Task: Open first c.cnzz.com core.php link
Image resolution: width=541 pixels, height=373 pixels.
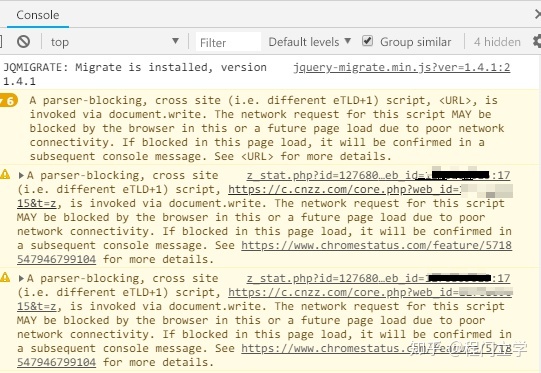Action: point(344,189)
